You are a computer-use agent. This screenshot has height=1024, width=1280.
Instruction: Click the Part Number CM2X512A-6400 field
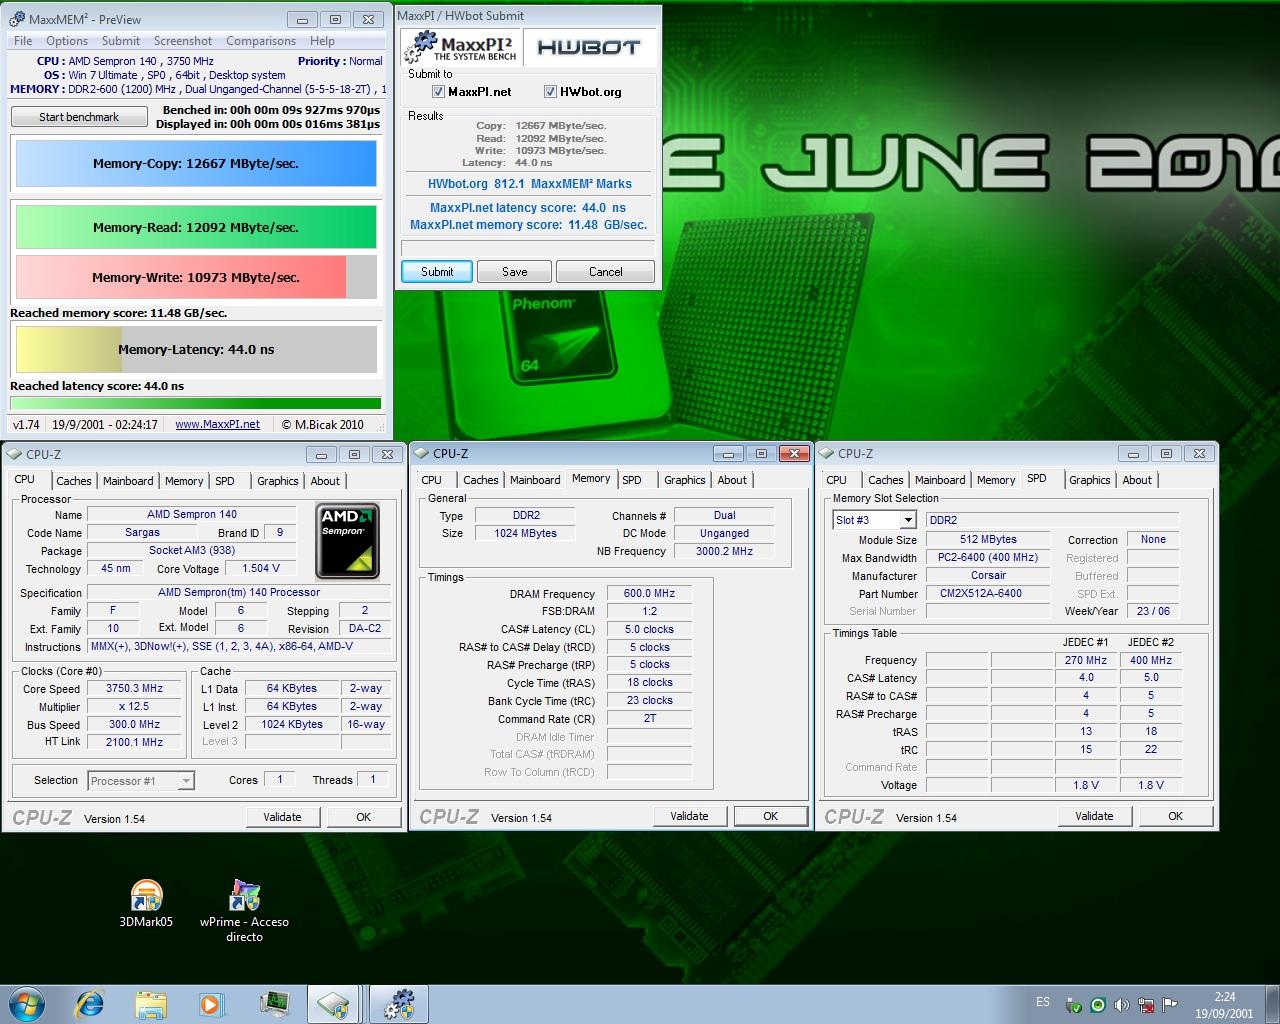pyautogui.click(x=988, y=593)
